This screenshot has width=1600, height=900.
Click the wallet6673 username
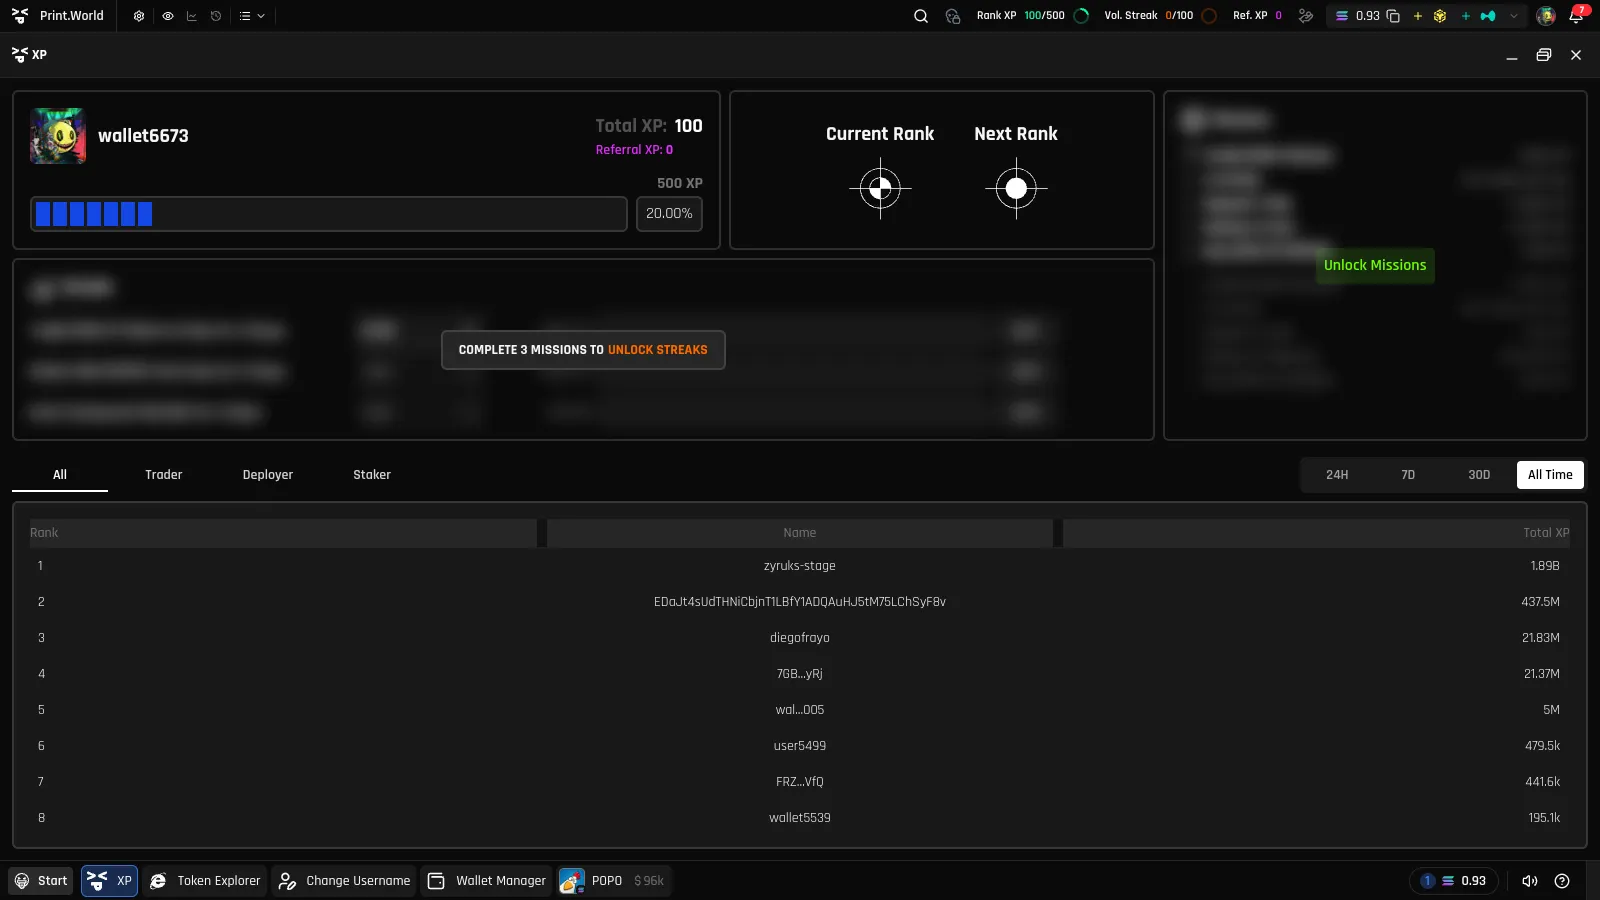pyautogui.click(x=143, y=136)
